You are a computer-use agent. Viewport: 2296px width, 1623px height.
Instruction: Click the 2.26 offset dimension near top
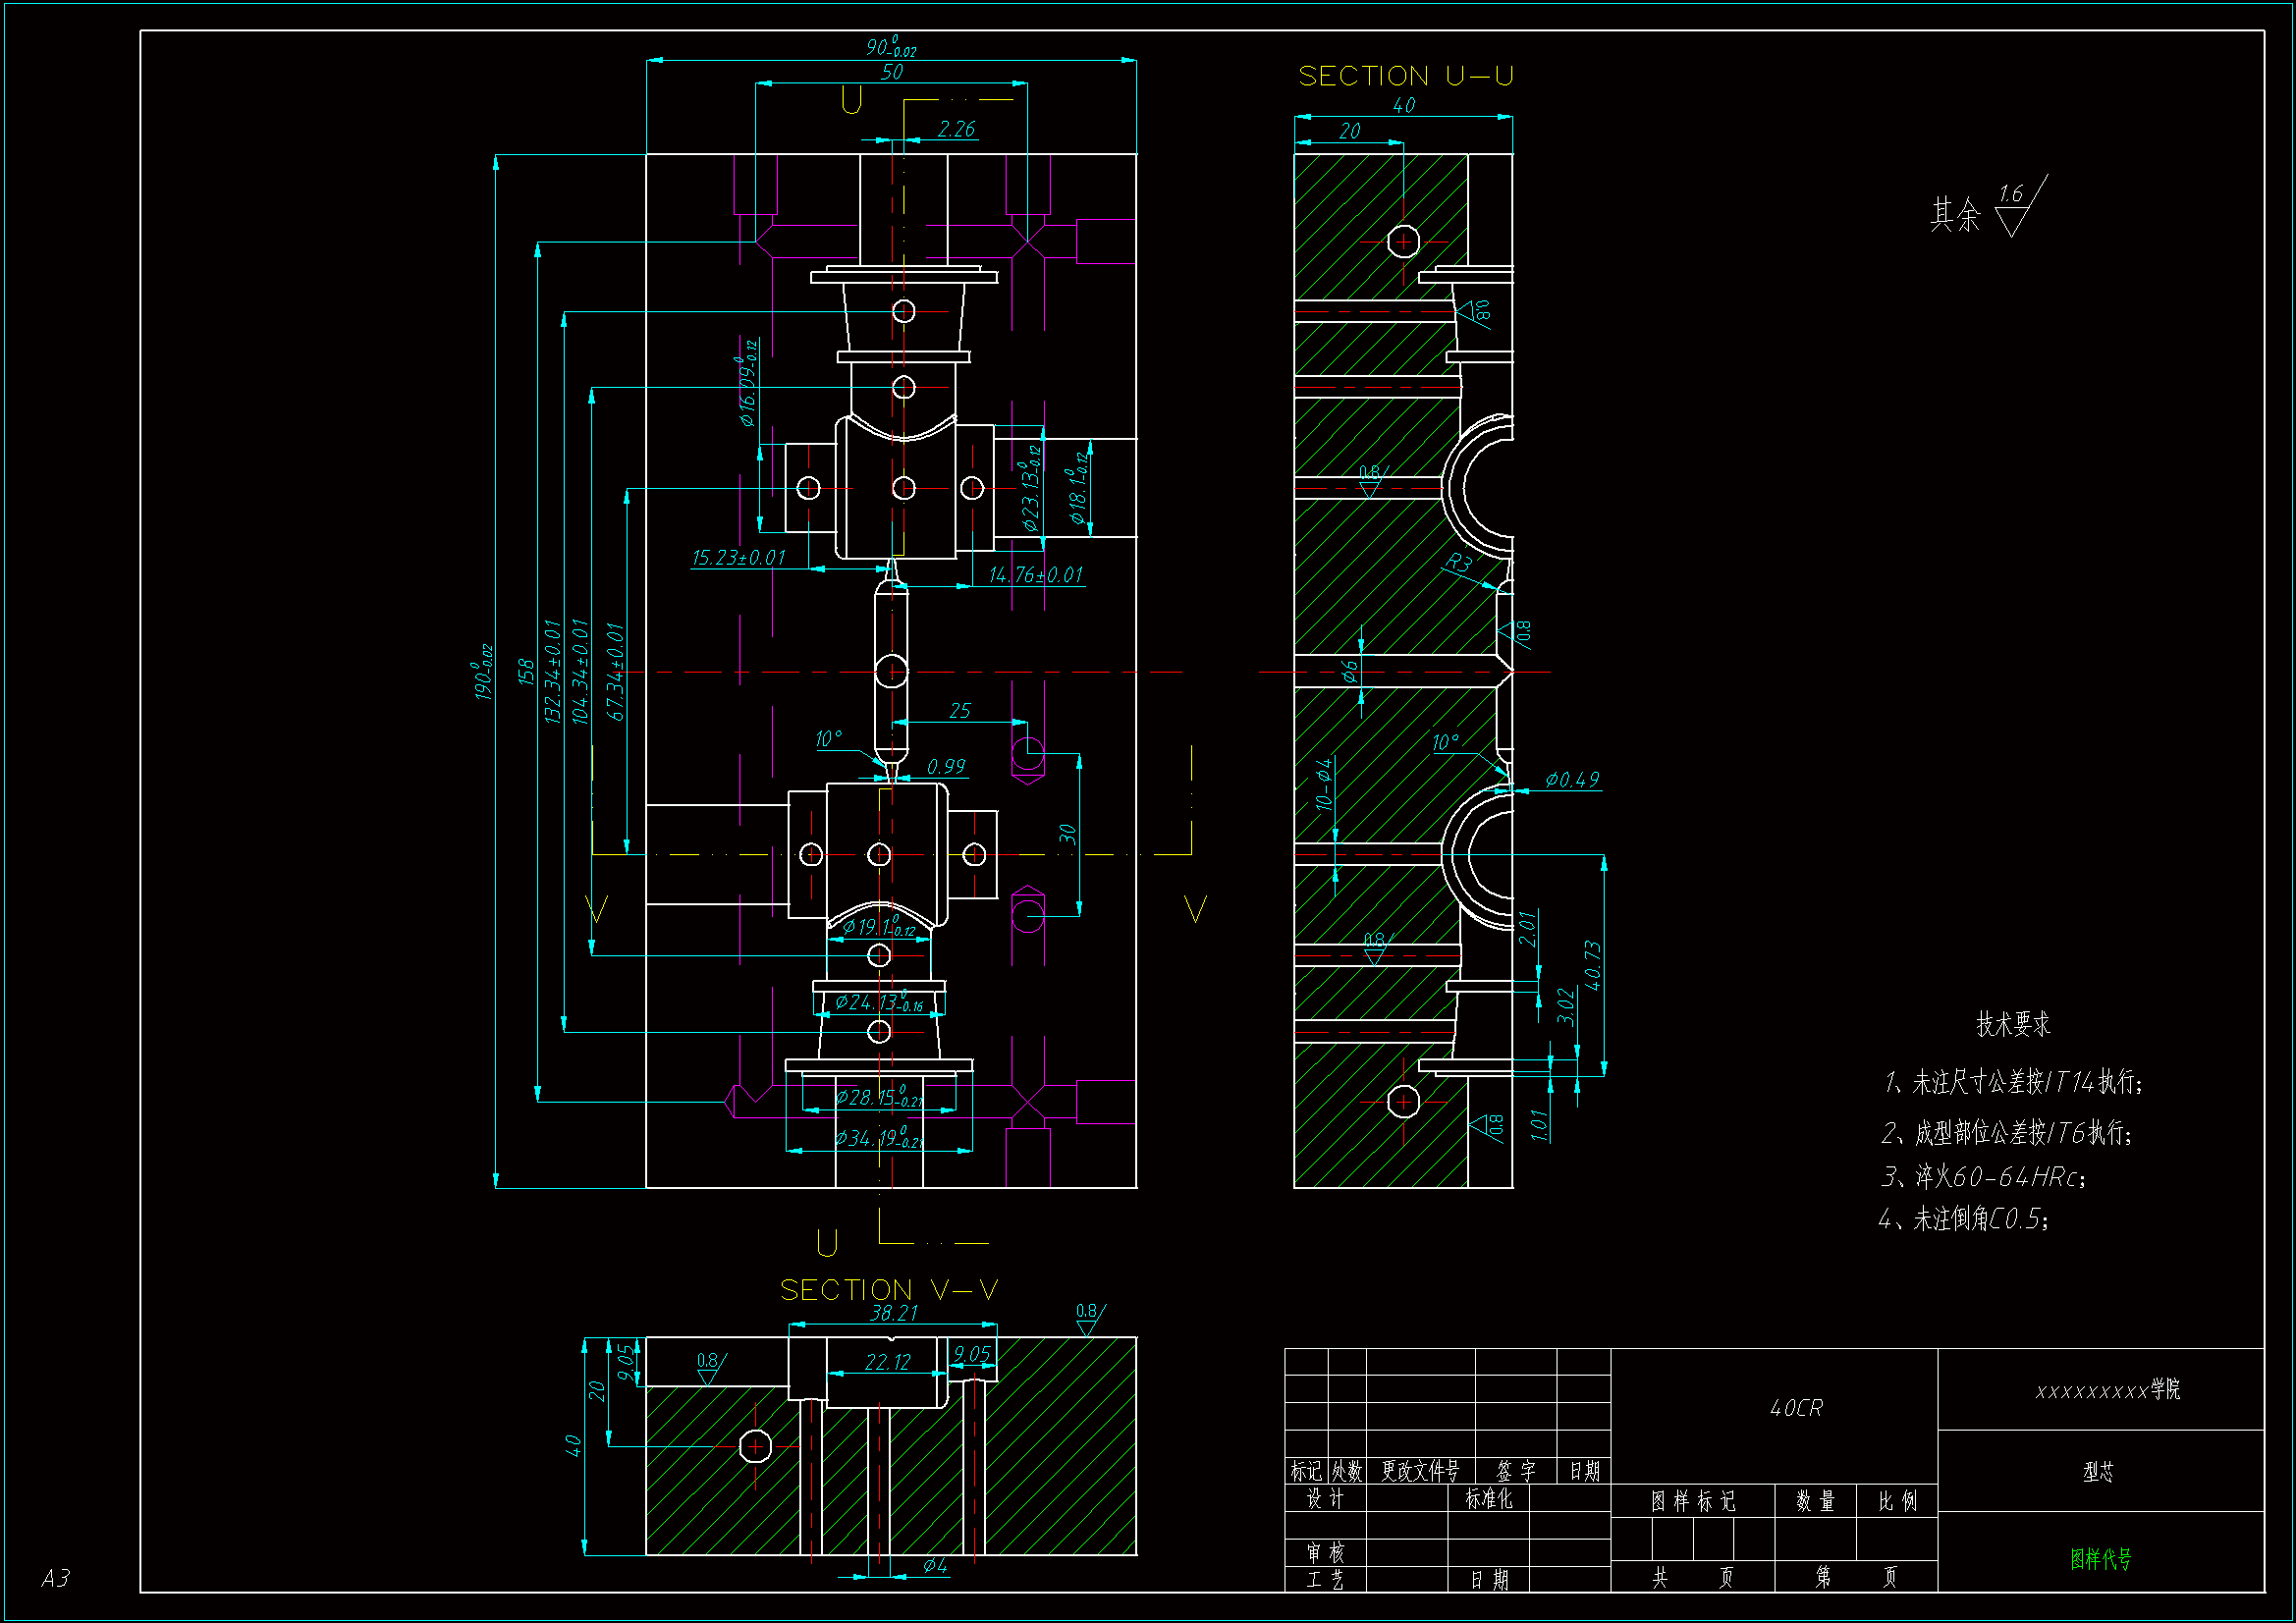956,129
